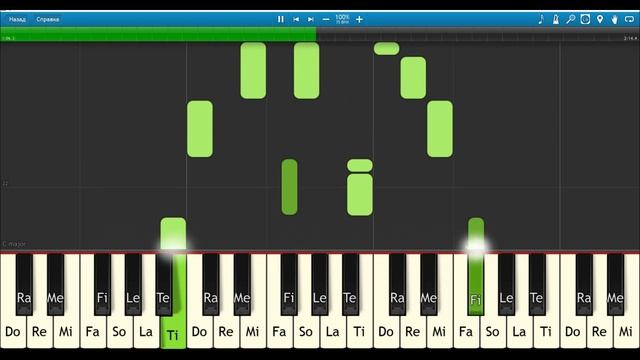640x360 pixels.
Task: Open the hands selection icon
Action: (x=614, y=19)
